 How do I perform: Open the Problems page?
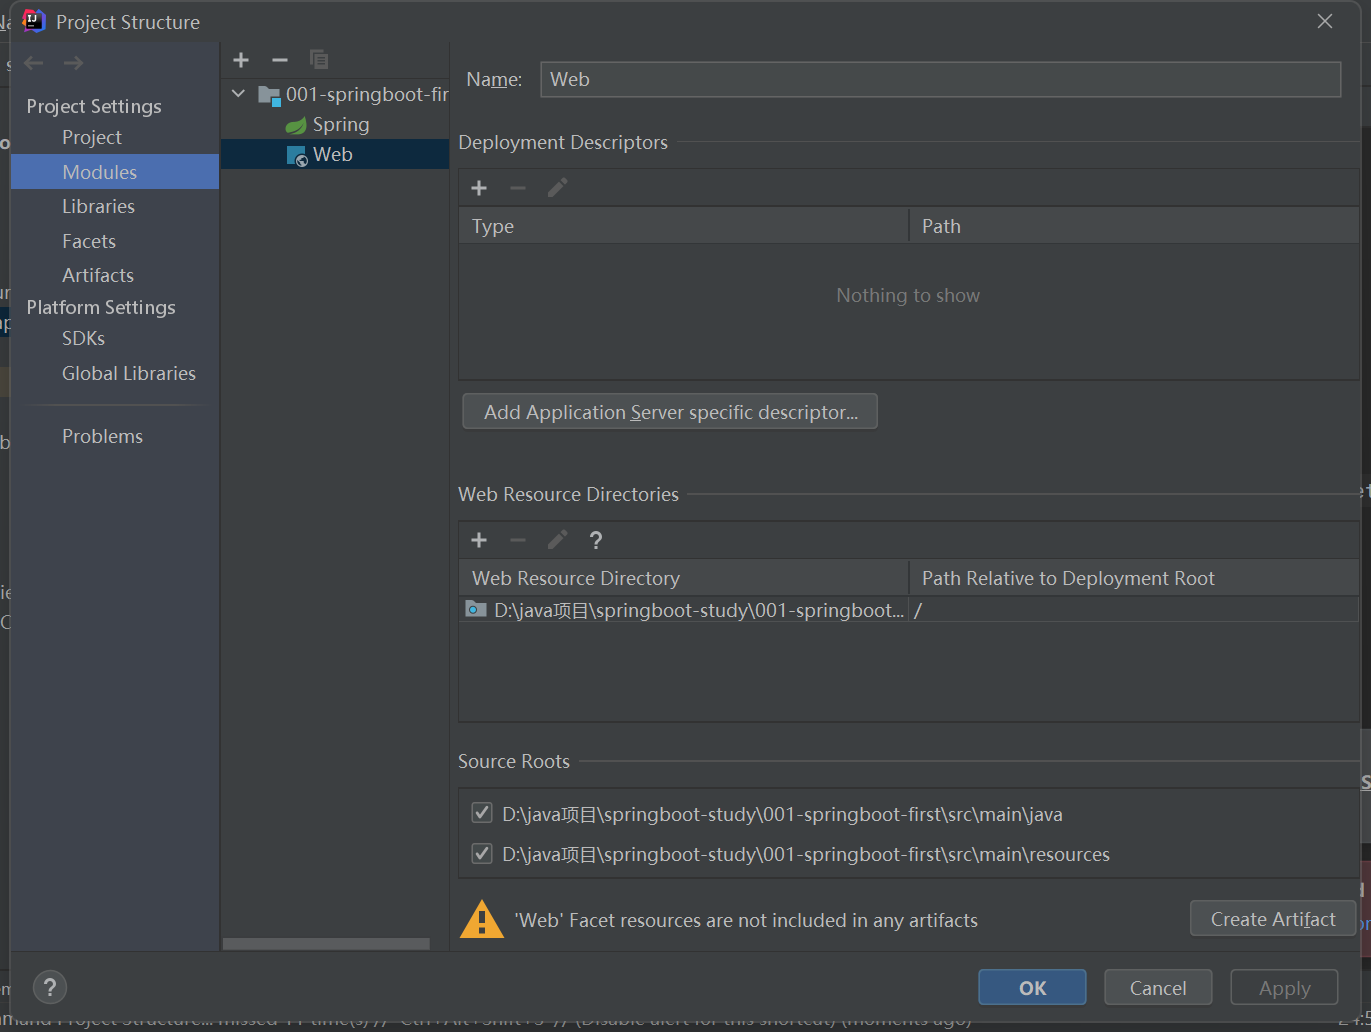coord(102,436)
